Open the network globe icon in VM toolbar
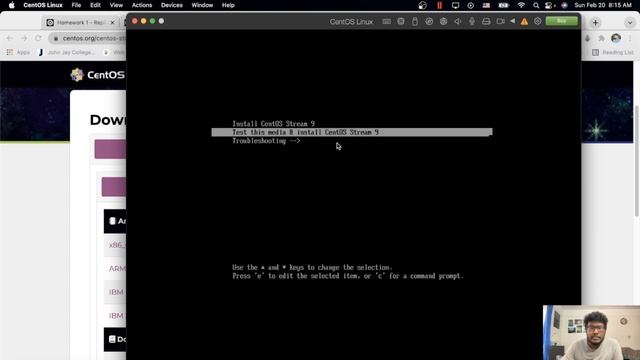 coord(443,21)
